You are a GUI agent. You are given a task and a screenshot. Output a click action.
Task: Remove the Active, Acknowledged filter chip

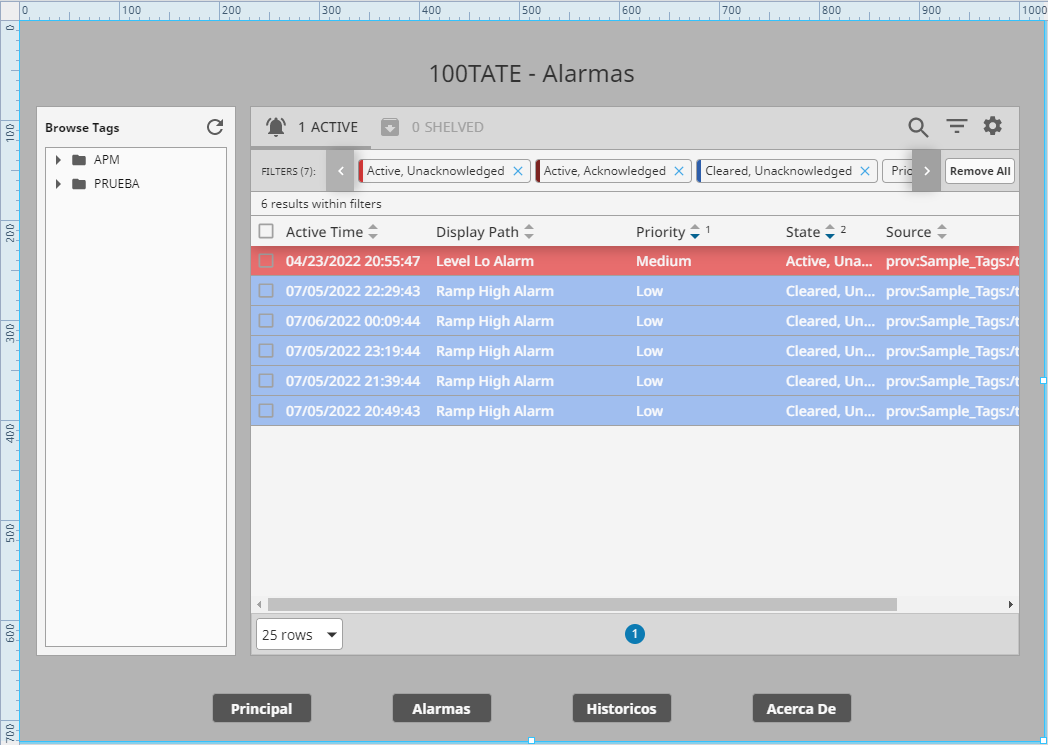(x=679, y=171)
